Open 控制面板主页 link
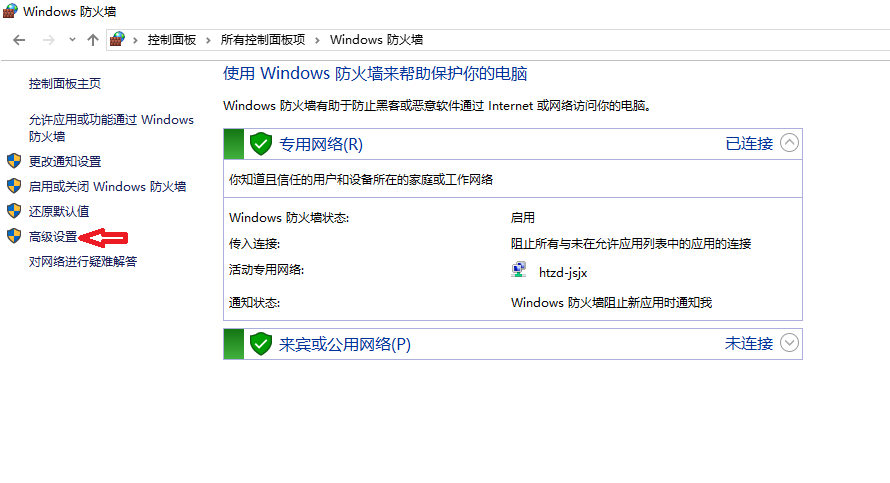This screenshot has height=483, width=890. coord(65,84)
